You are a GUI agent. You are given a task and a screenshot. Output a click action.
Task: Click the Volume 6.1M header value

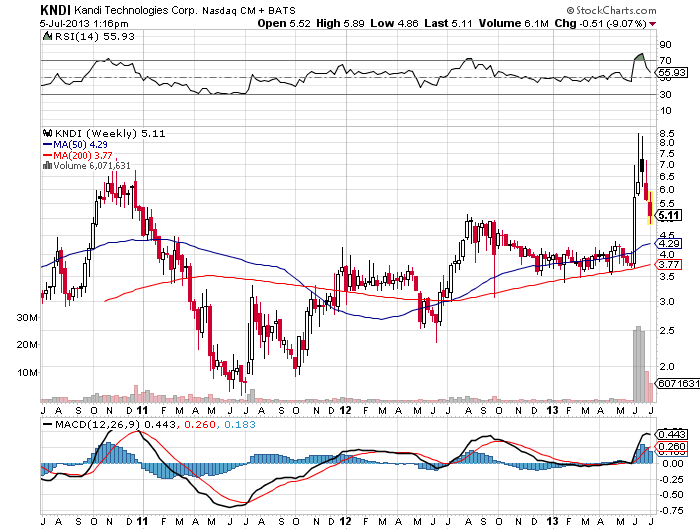pos(513,23)
